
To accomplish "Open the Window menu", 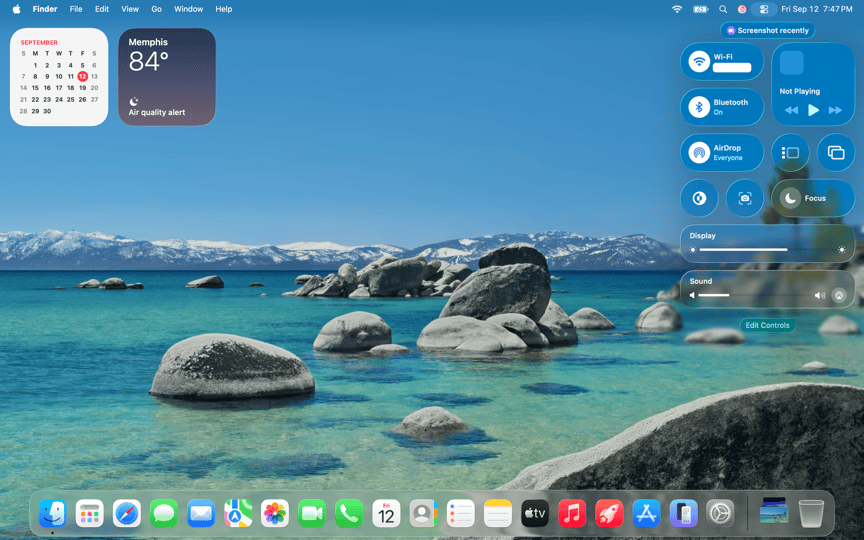I will (x=188, y=9).
